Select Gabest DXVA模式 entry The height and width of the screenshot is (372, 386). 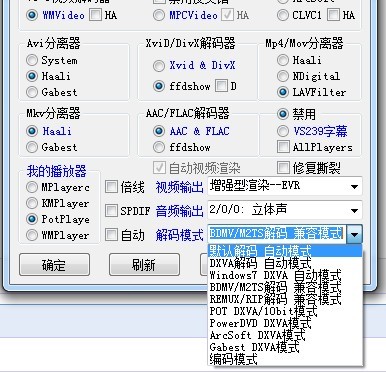285,347
